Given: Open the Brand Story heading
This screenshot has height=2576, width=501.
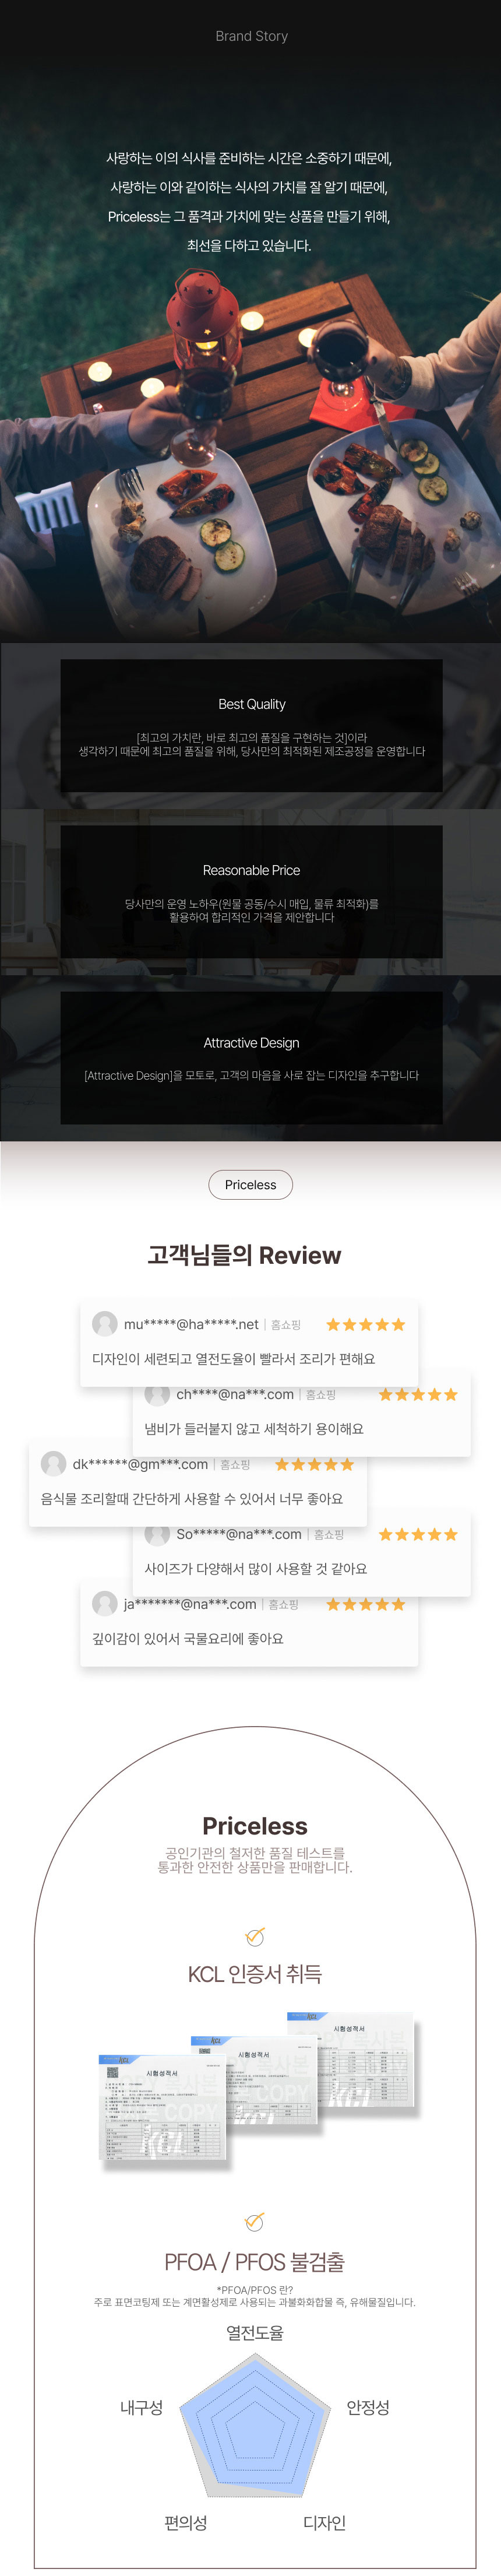Looking at the screenshot, I should (251, 36).
